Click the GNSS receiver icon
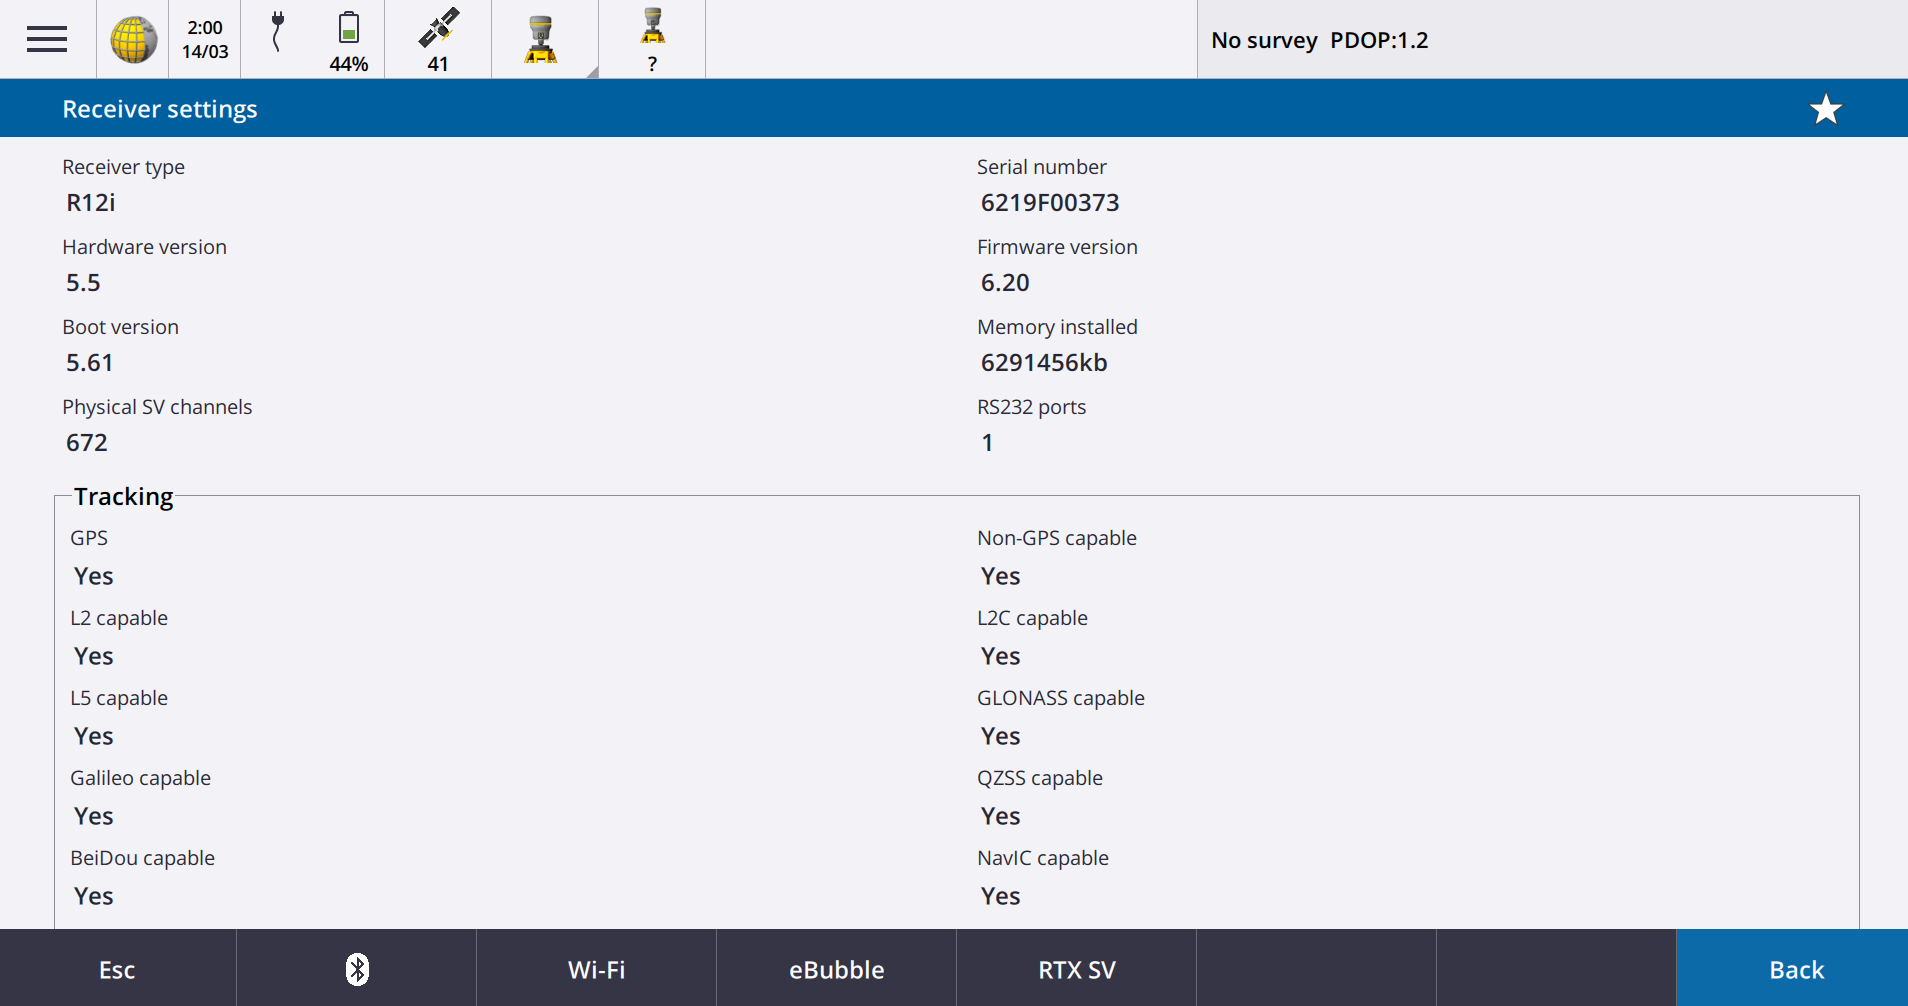The image size is (1908, 1006). point(541,40)
